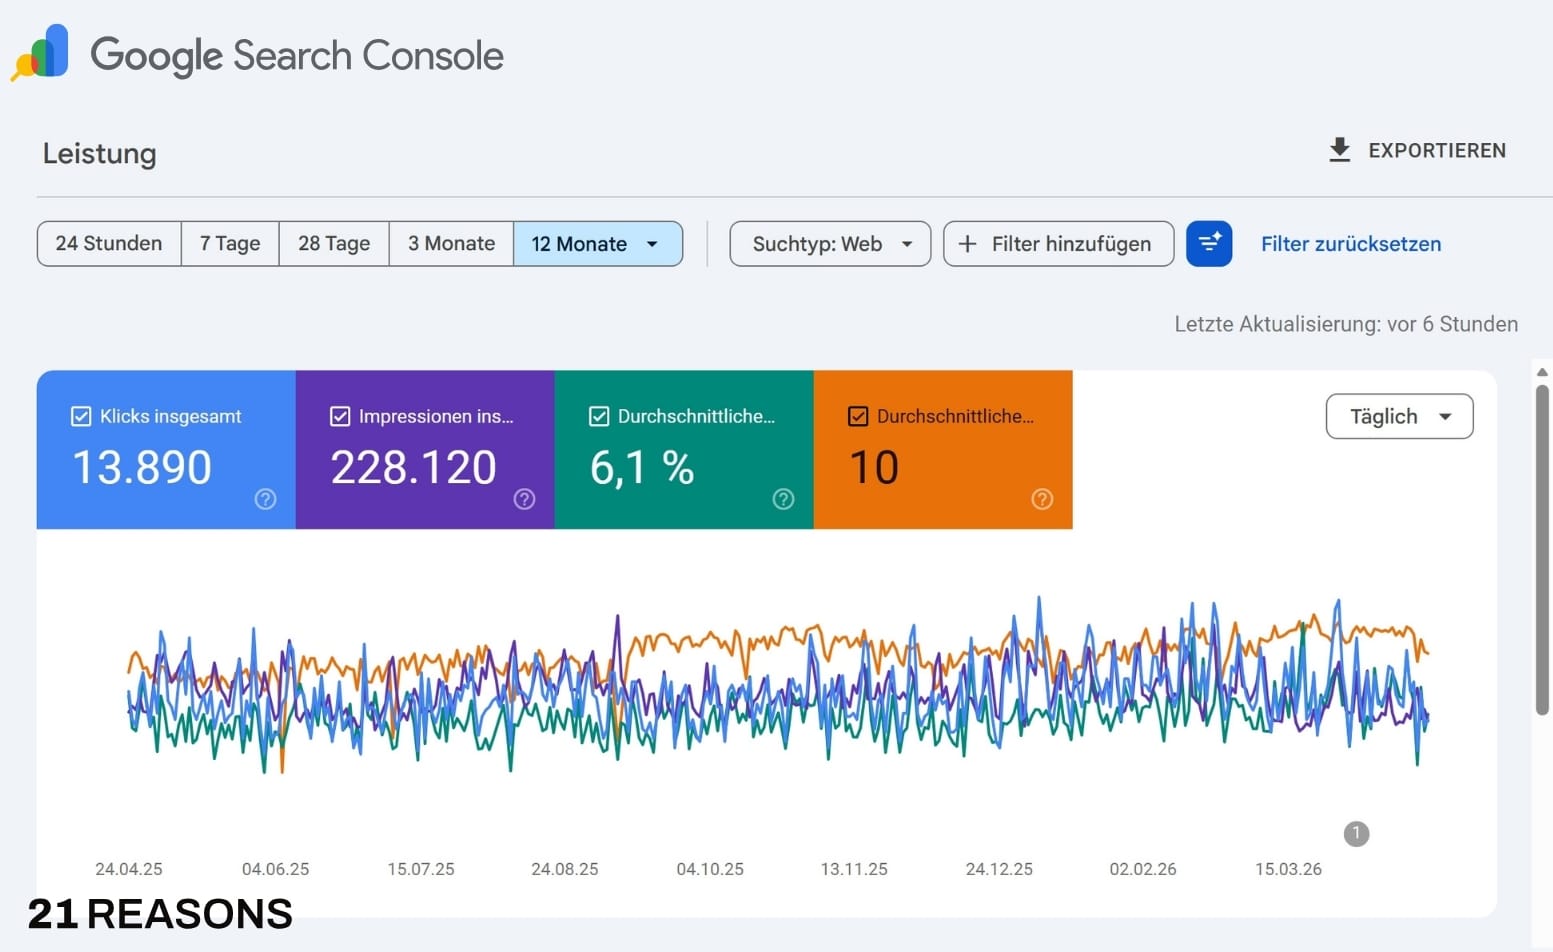The width and height of the screenshot is (1553, 952).
Task: Select the 3 Monate time range
Action: pyautogui.click(x=451, y=244)
